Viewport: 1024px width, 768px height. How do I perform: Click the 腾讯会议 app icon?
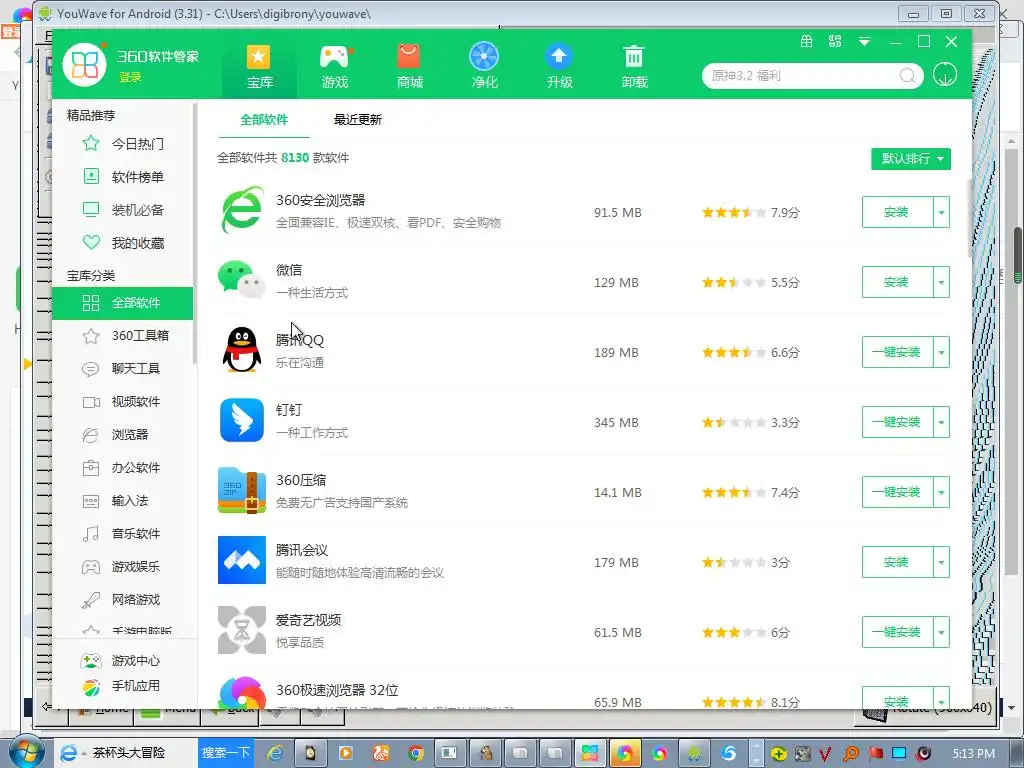242,560
